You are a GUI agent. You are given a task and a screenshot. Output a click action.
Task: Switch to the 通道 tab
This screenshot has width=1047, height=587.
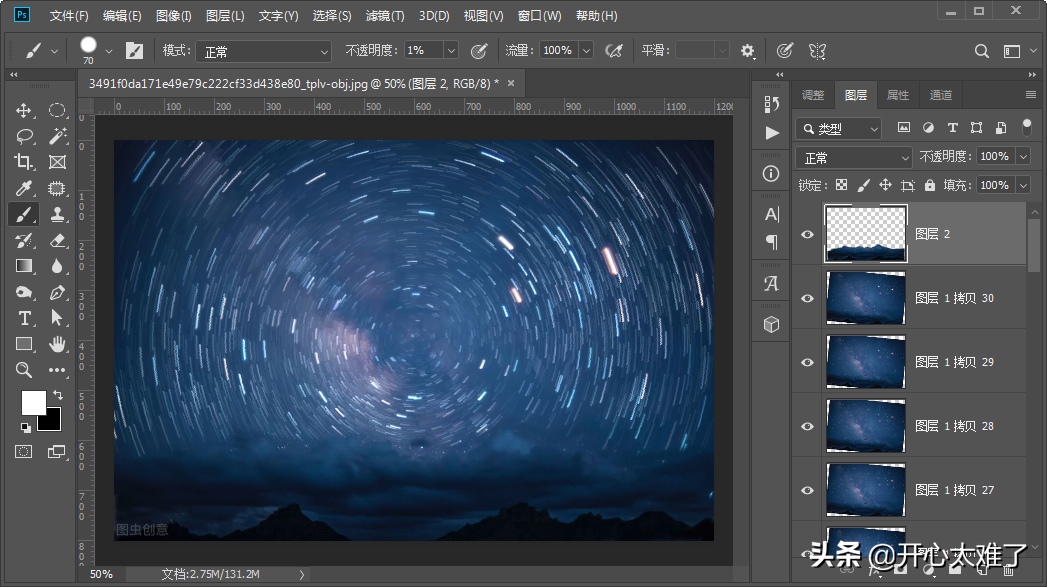coord(941,95)
